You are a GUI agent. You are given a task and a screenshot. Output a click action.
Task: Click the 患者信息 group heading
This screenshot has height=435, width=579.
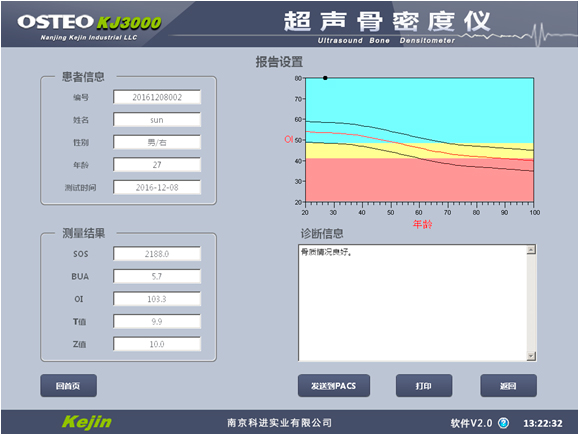(x=83, y=77)
